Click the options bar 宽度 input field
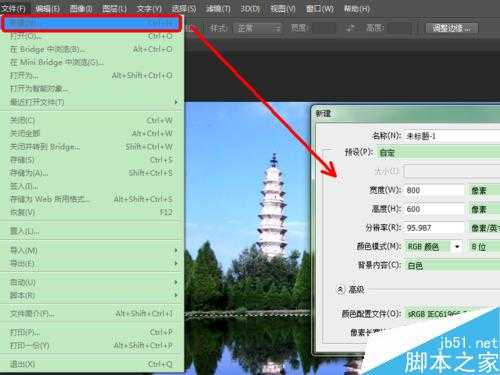The height and width of the screenshot is (375, 500). (323, 28)
